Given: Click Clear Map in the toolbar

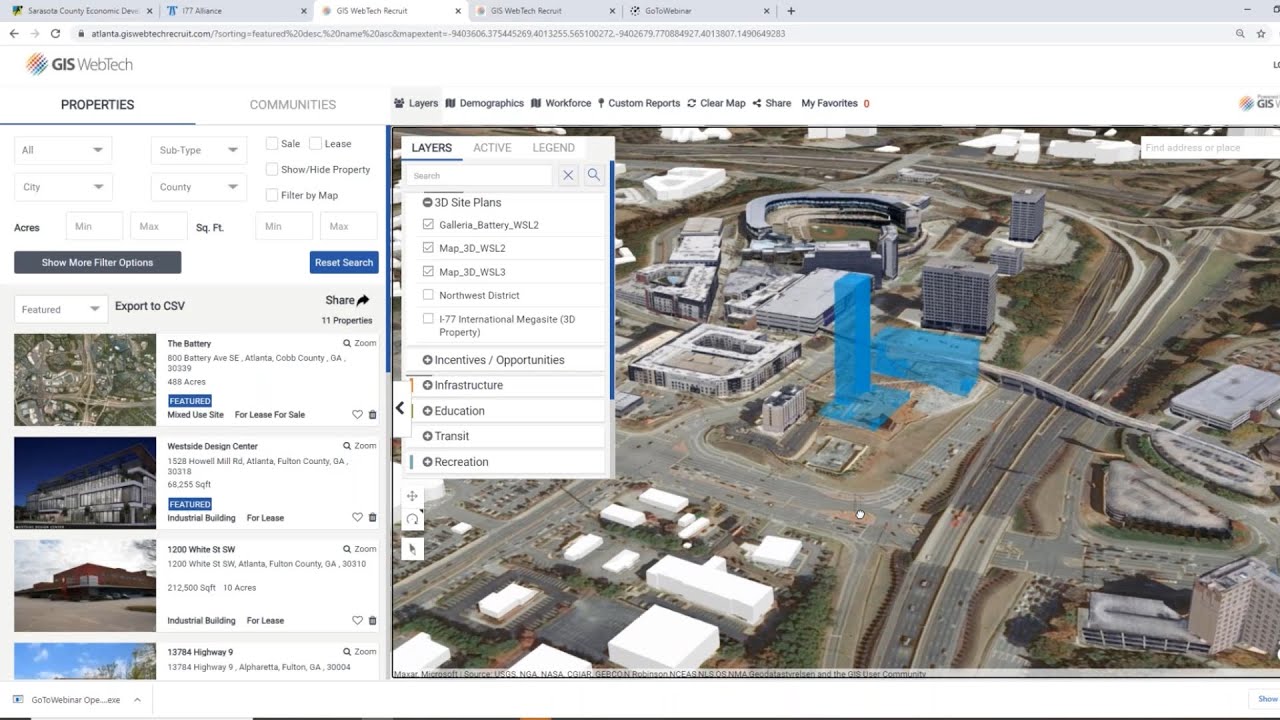Looking at the screenshot, I should click(x=716, y=103).
